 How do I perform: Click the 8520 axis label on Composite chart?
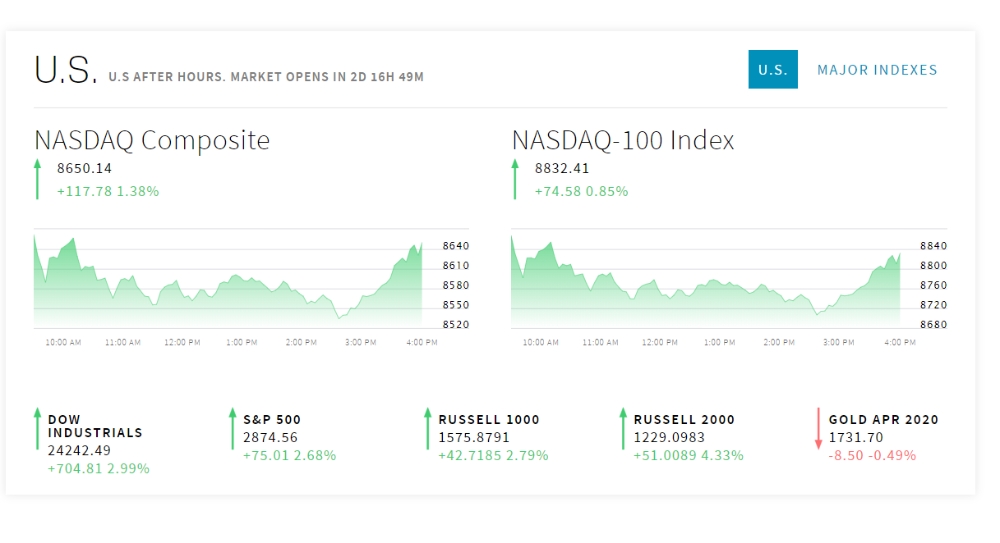pos(456,325)
